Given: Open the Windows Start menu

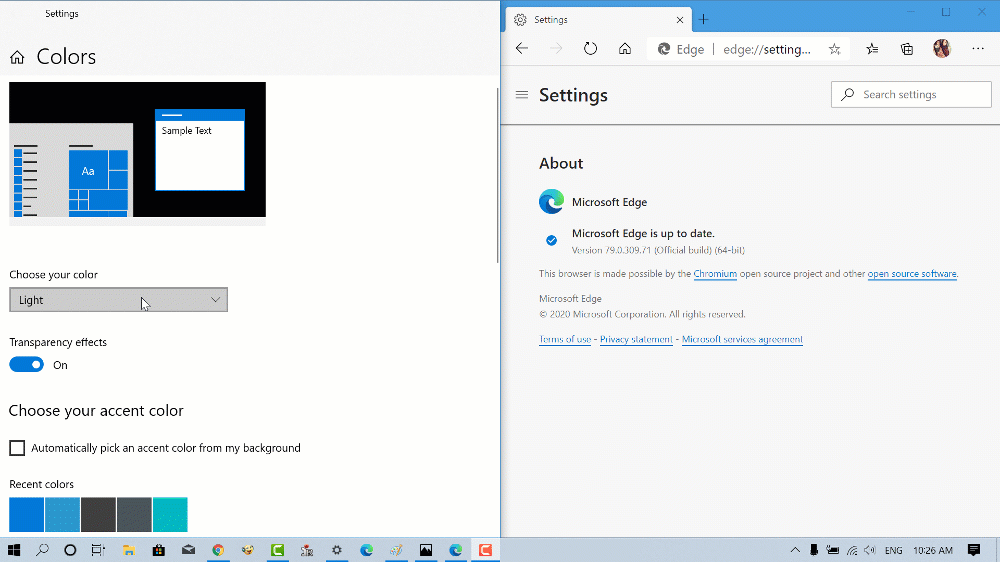Looking at the screenshot, I should (14, 550).
